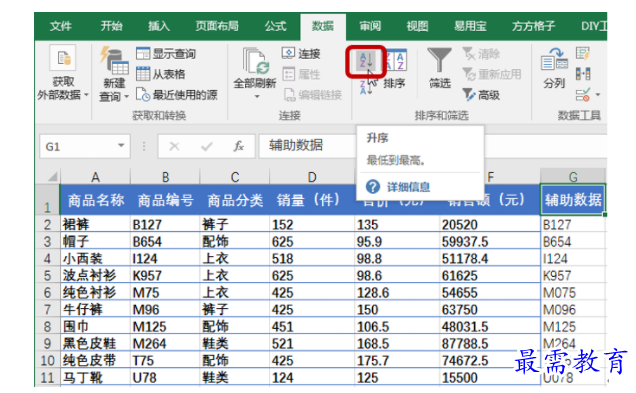Click Edit Links (编辑链接)

click(x=312, y=95)
